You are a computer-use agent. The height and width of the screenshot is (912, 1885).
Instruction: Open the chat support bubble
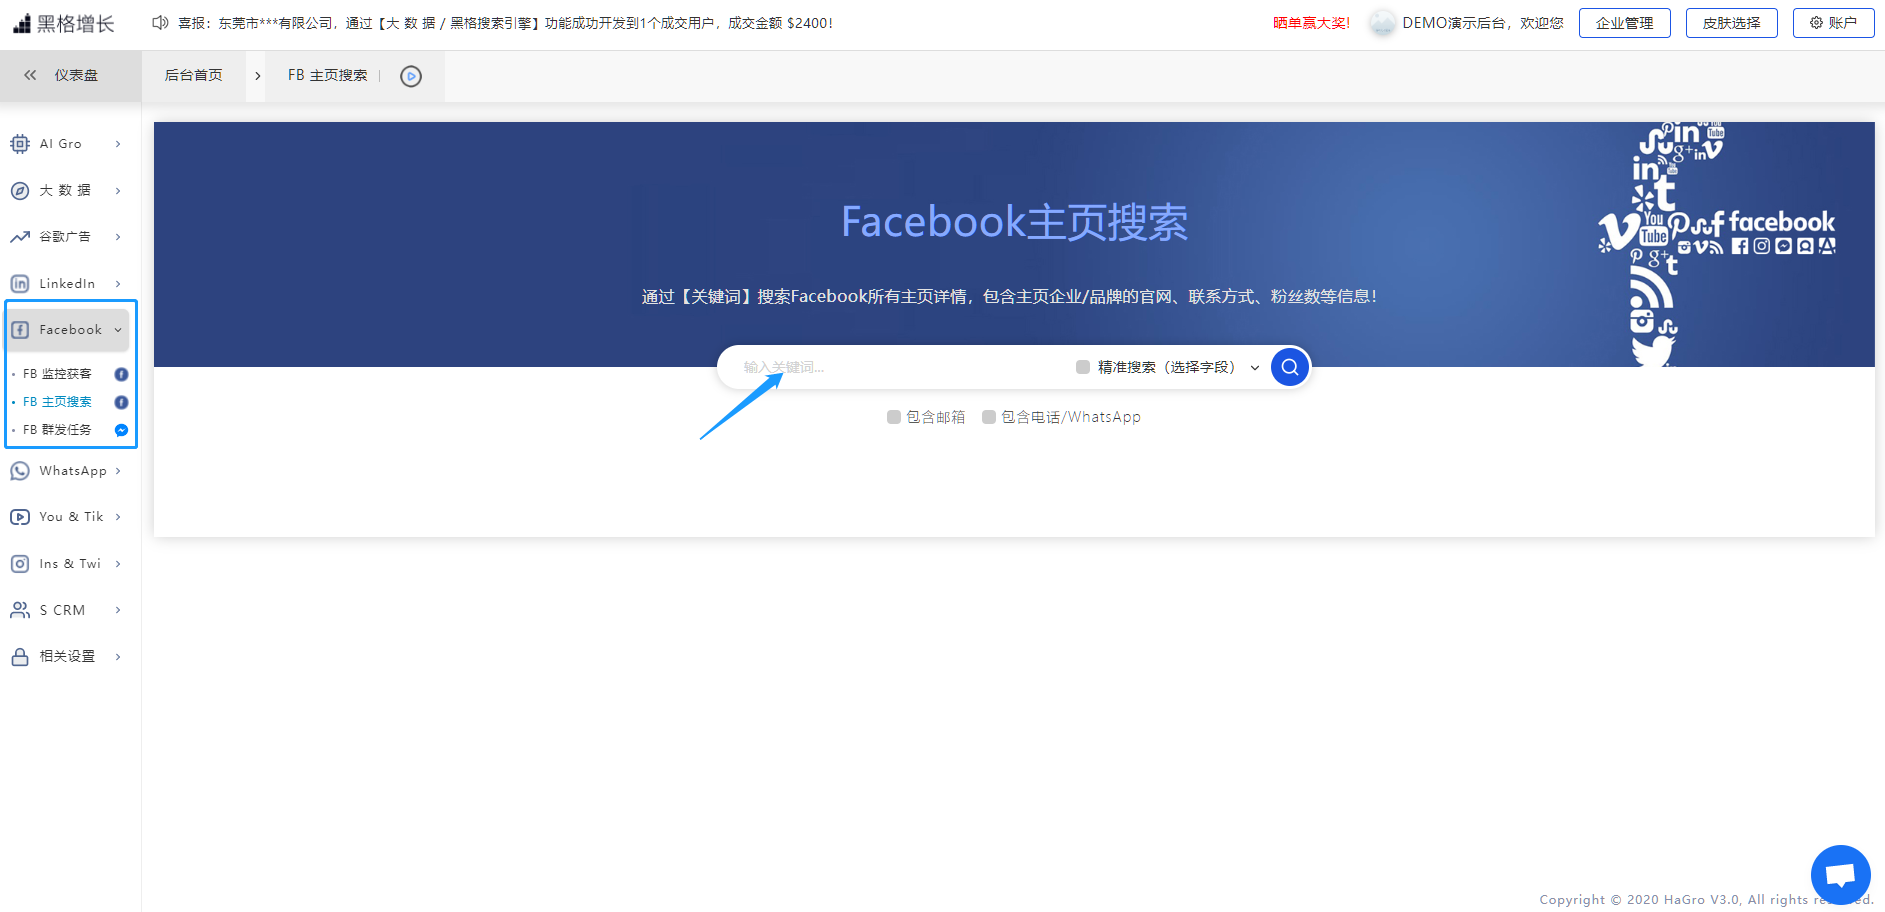tap(1840, 874)
